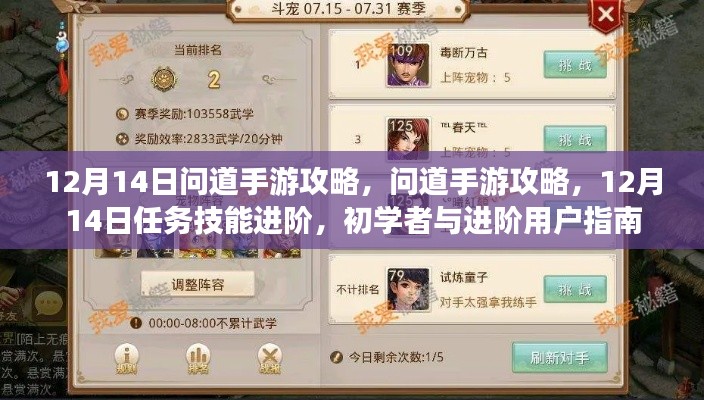The image size is (704, 400).
Task: Click the blue potion flask icon
Action: tap(62, 44)
